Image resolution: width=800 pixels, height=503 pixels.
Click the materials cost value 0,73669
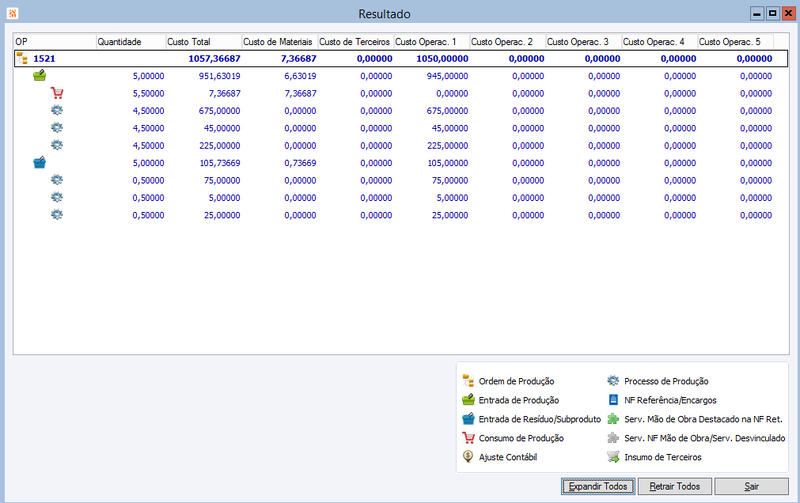coord(301,163)
